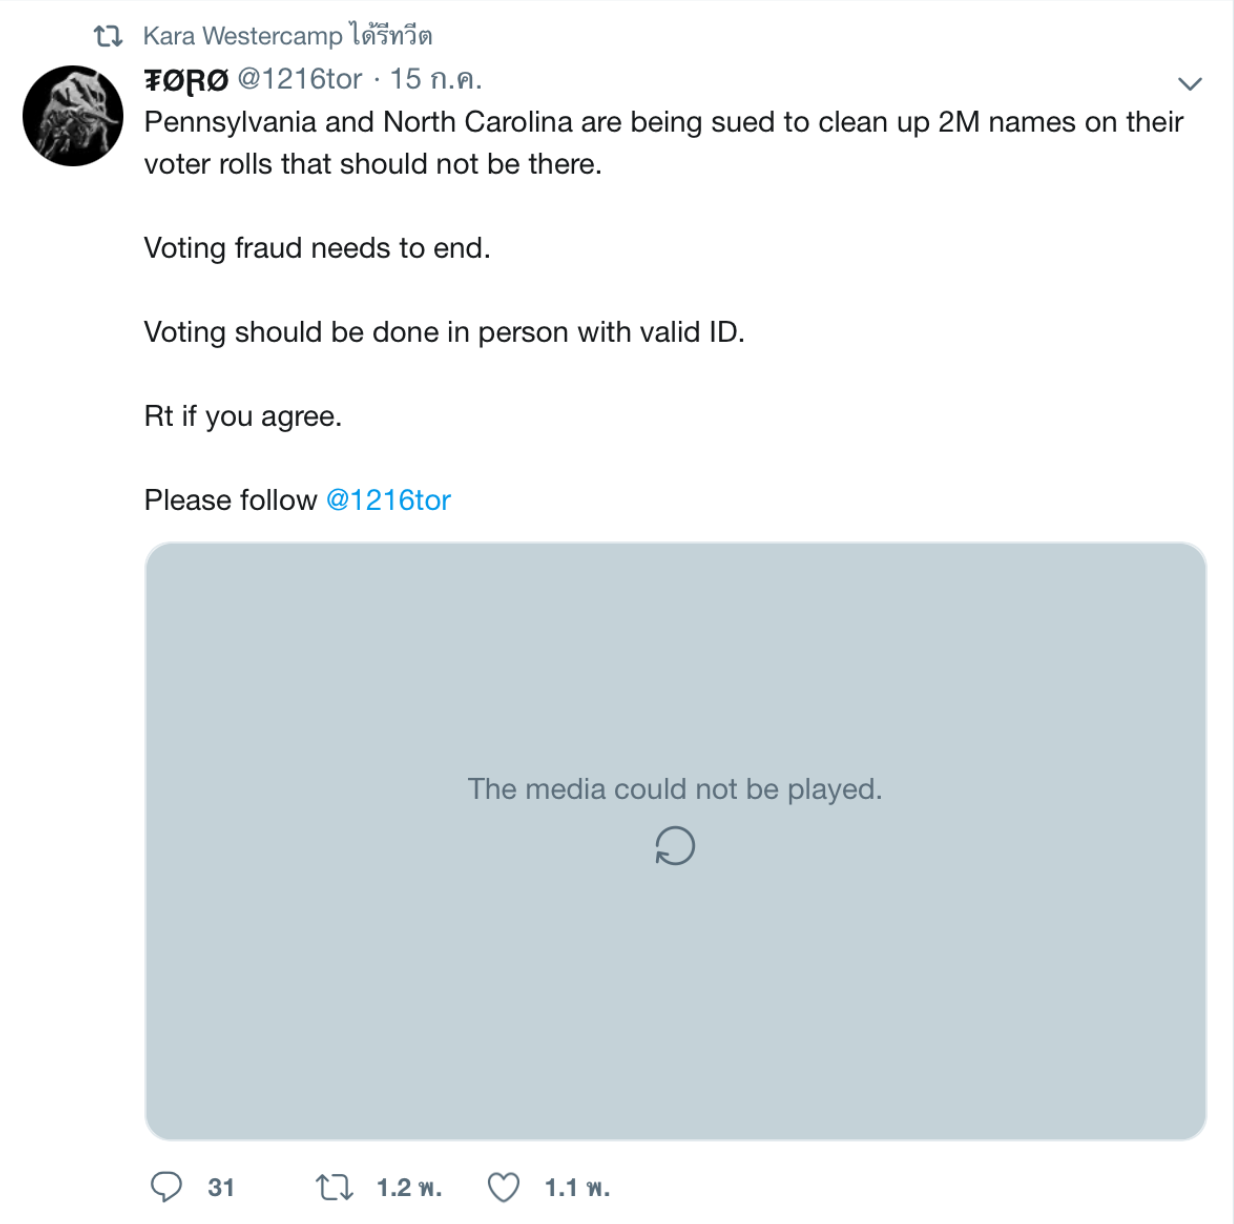
Task: Click the 15 ก.ค. tweet date
Action: [x=435, y=79]
